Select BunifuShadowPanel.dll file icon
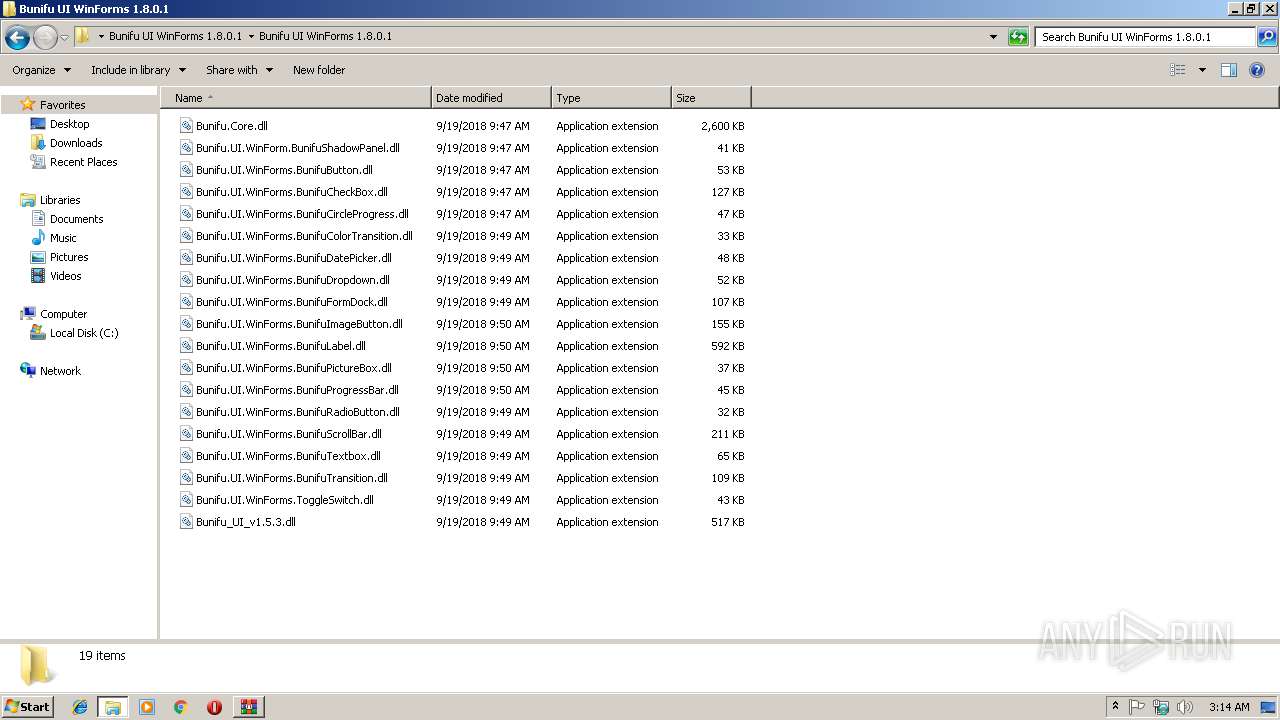This screenshot has width=1280, height=720. pyautogui.click(x=186, y=148)
